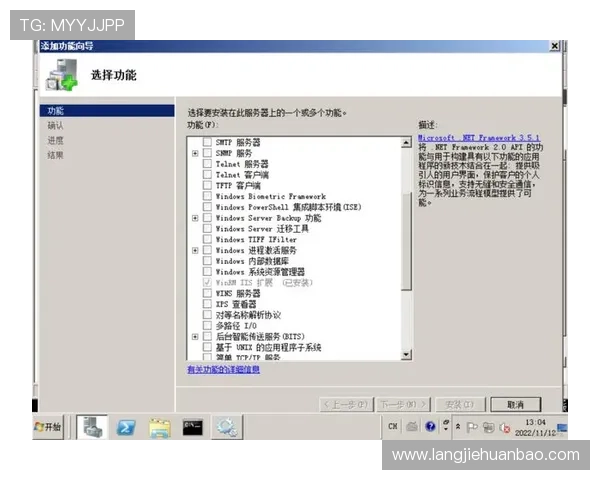Screen dimensions: 600x480
Task: Open settings gear taskbar icon
Action: (x=227, y=427)
